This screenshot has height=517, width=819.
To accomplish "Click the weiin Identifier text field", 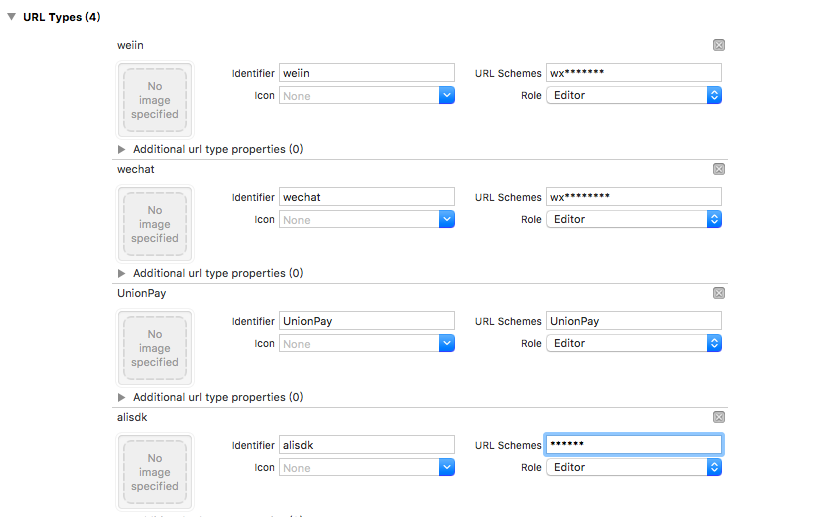I will 366,73.
